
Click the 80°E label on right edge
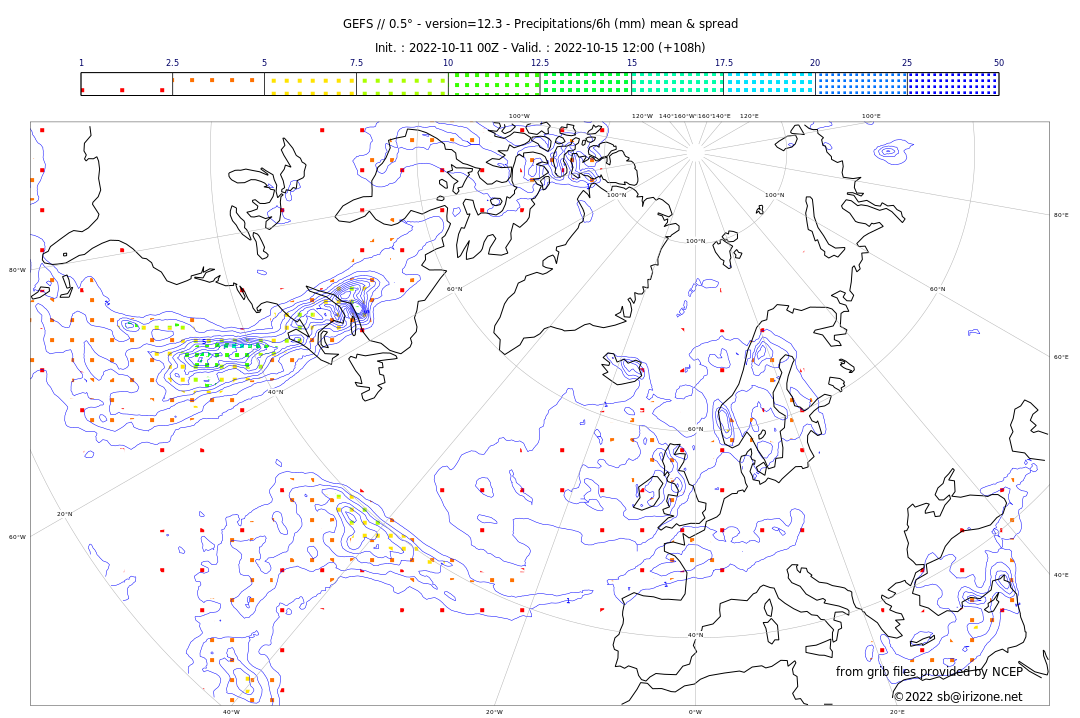coord(1061,215)
